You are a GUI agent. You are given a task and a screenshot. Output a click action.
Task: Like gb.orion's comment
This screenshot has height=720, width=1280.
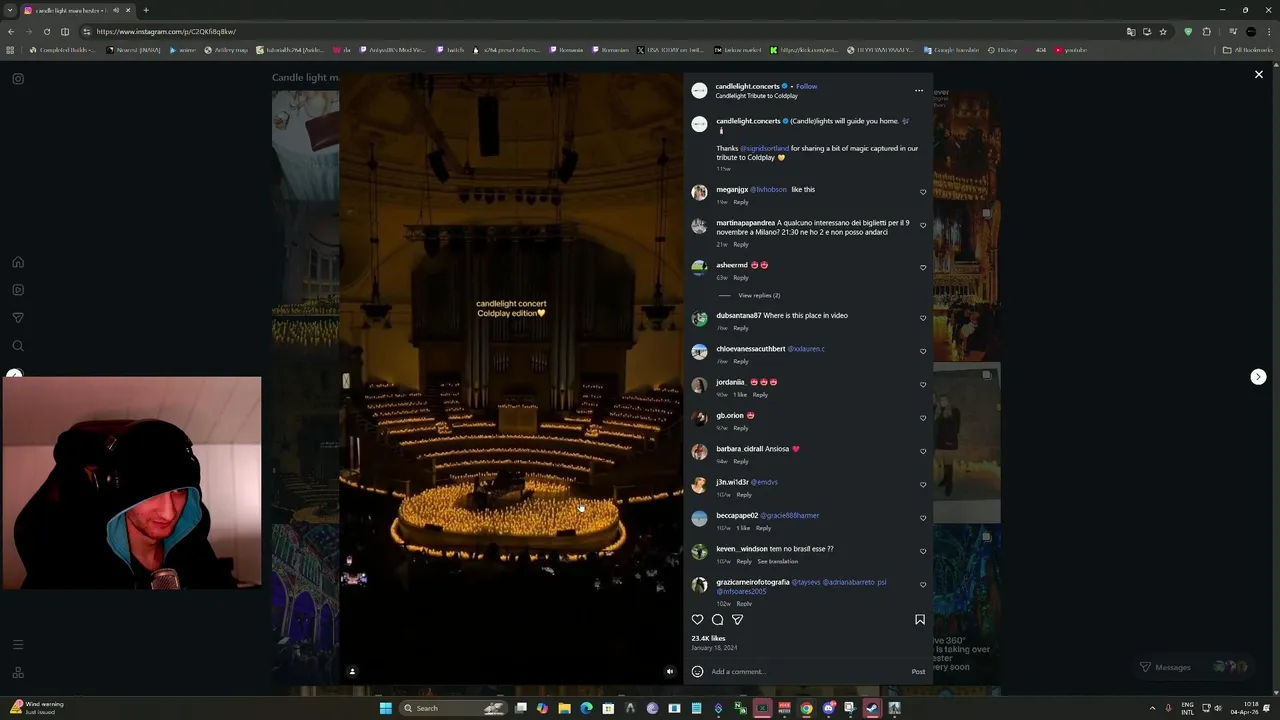[x=923, y=418]
